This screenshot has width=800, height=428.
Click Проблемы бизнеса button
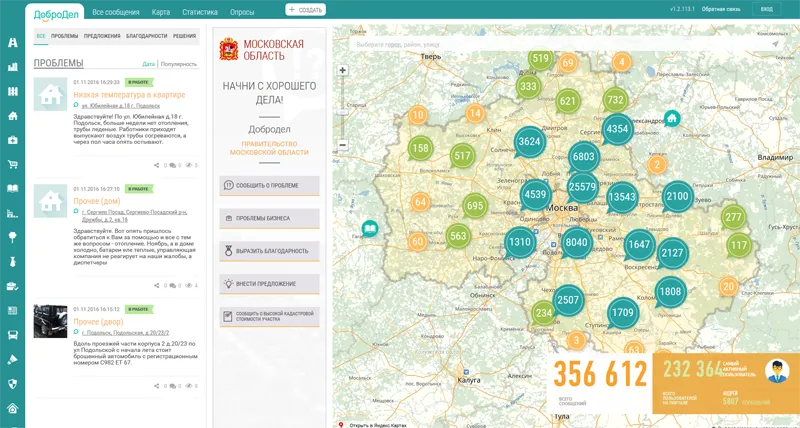coord(269,218)
